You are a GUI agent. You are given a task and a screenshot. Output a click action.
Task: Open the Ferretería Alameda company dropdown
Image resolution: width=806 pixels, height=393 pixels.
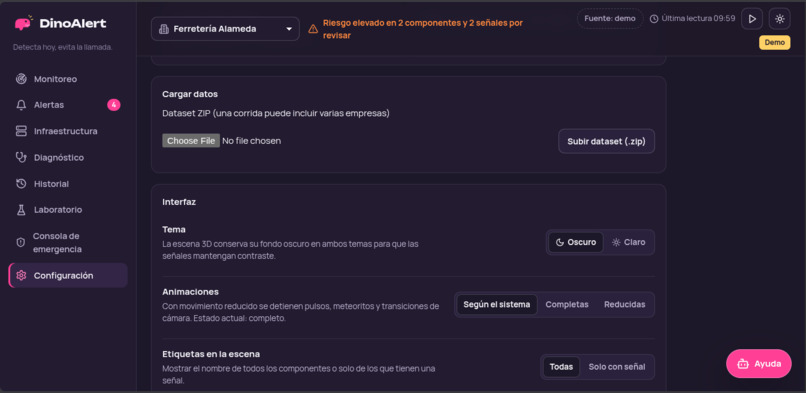(225, 29)
